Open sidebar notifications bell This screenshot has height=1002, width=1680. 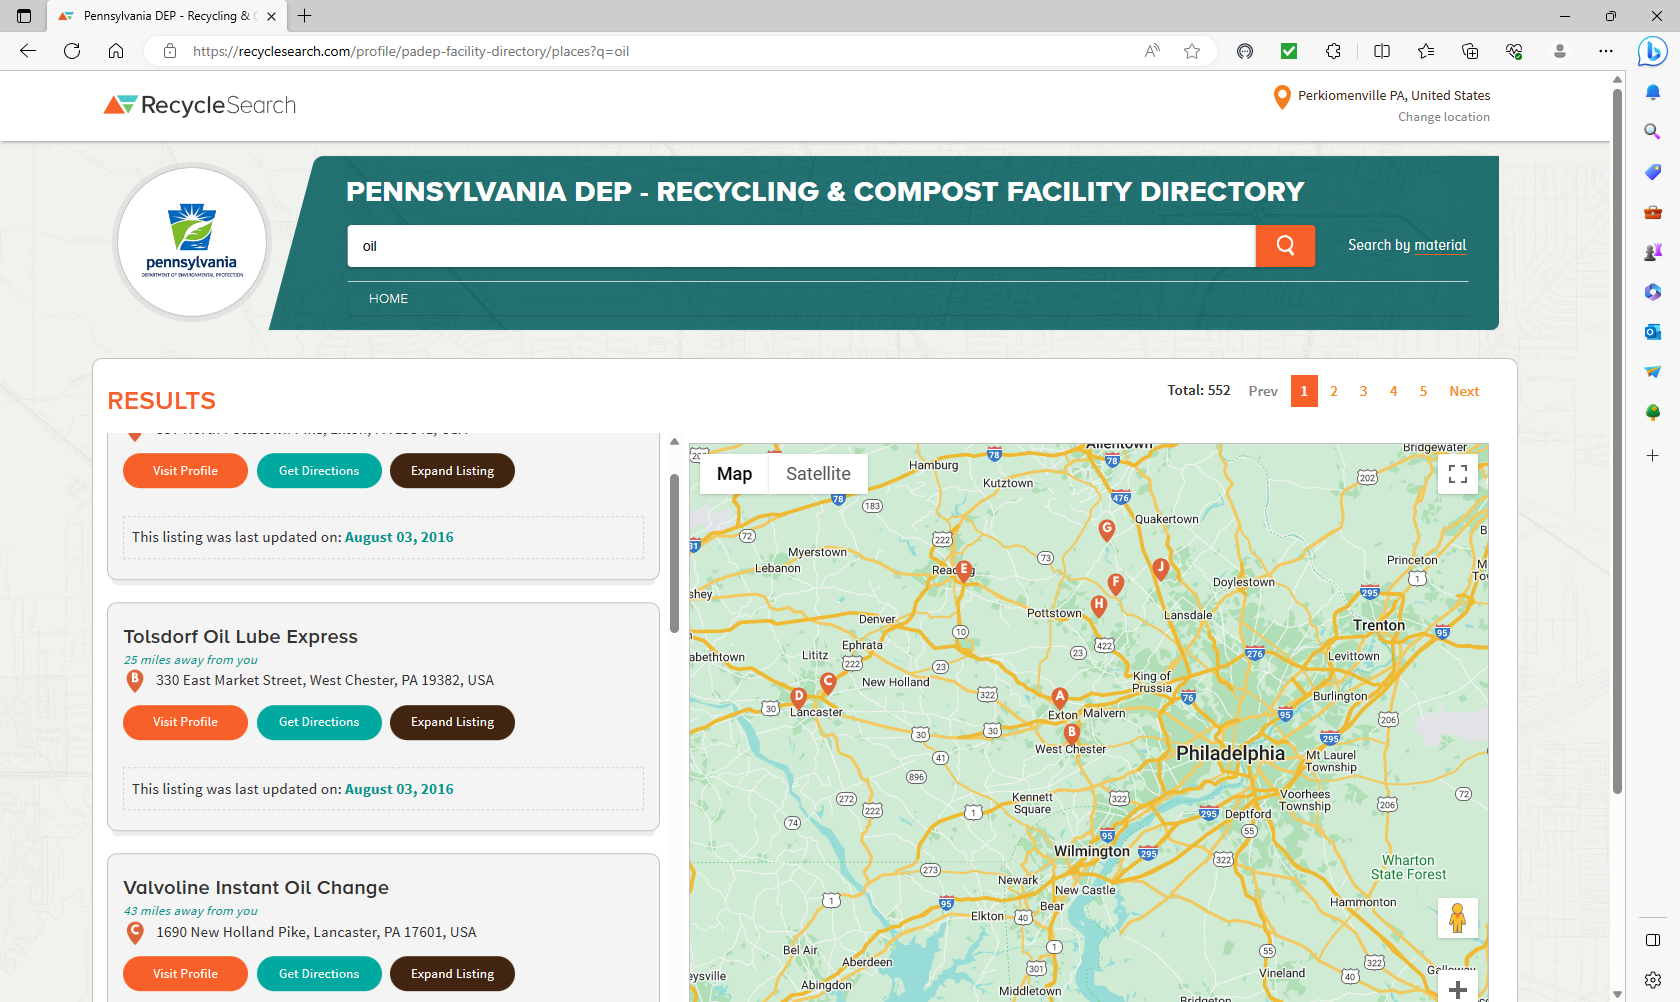click(x=1652, y=92)
